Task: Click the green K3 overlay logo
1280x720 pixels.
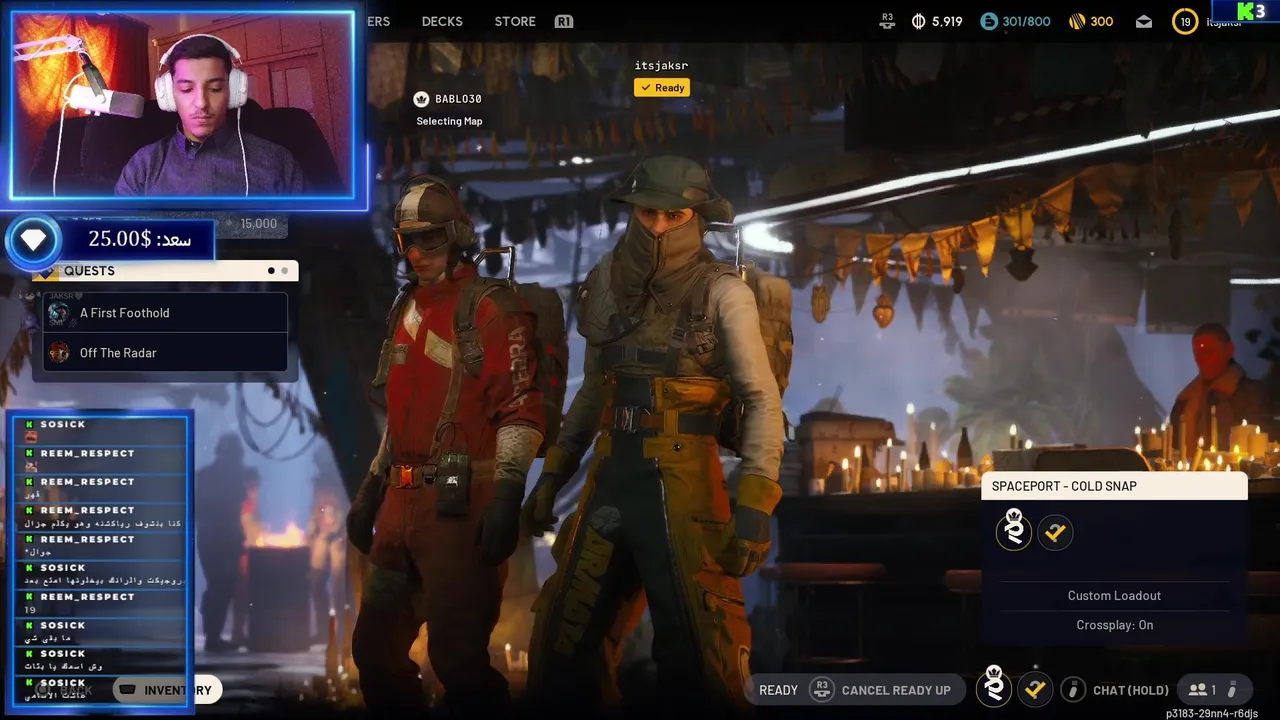Action: click(x=1252, y=11)
